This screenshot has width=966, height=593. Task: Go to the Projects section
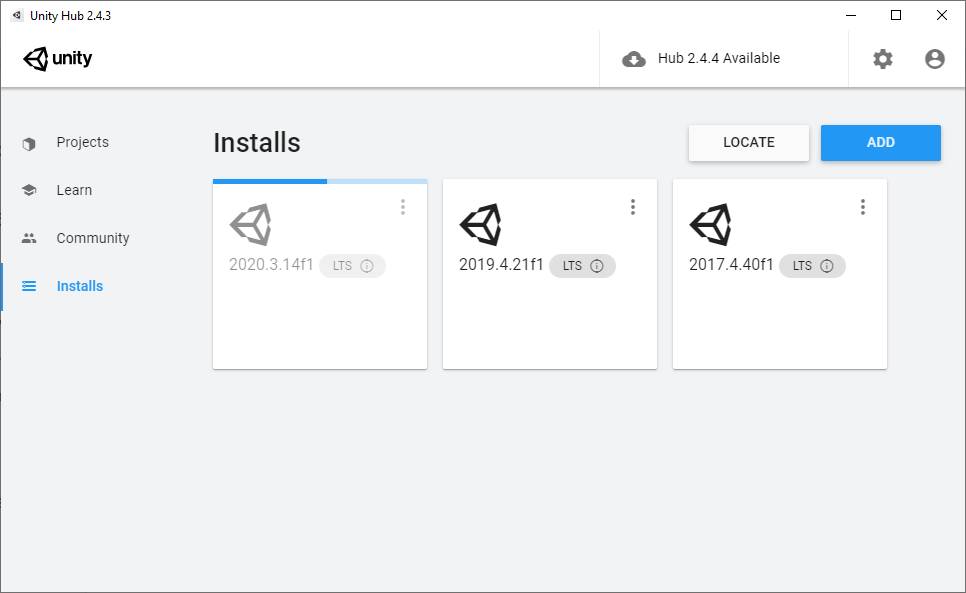[x=82, y=143]
